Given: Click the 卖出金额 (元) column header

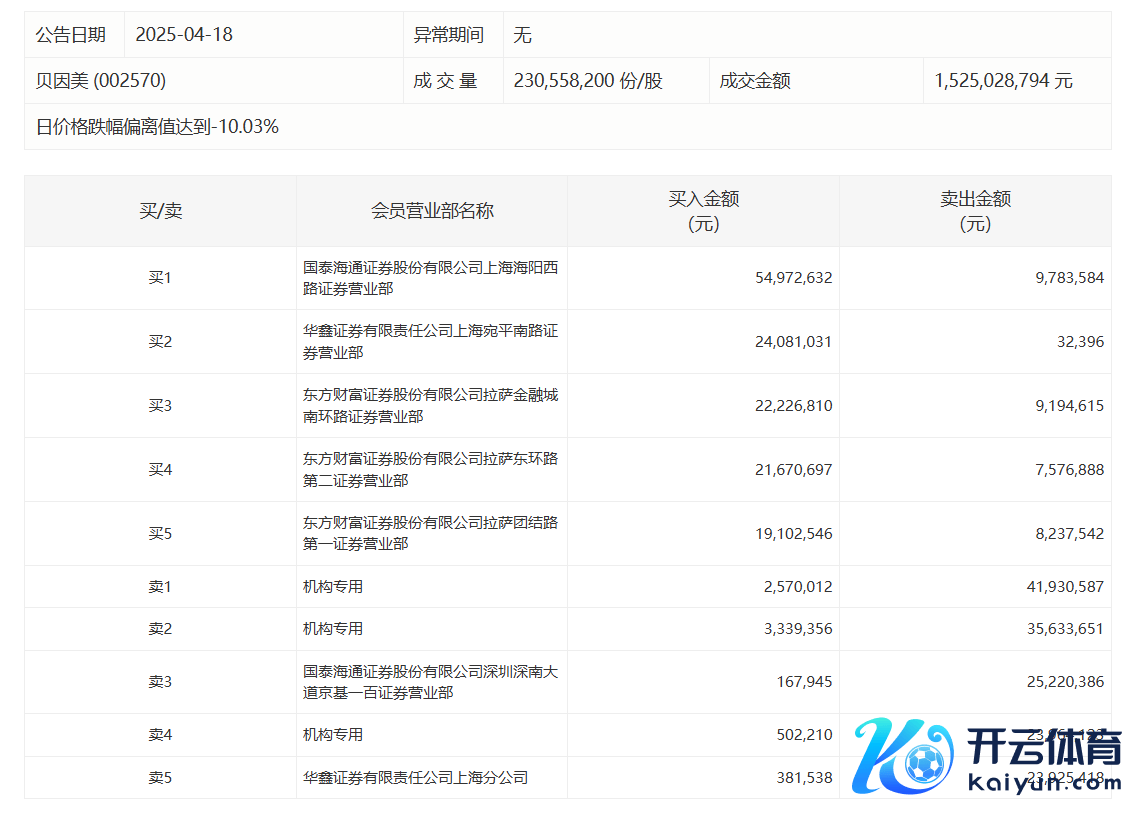Looking at the screenshot, I should click(975, 211).
